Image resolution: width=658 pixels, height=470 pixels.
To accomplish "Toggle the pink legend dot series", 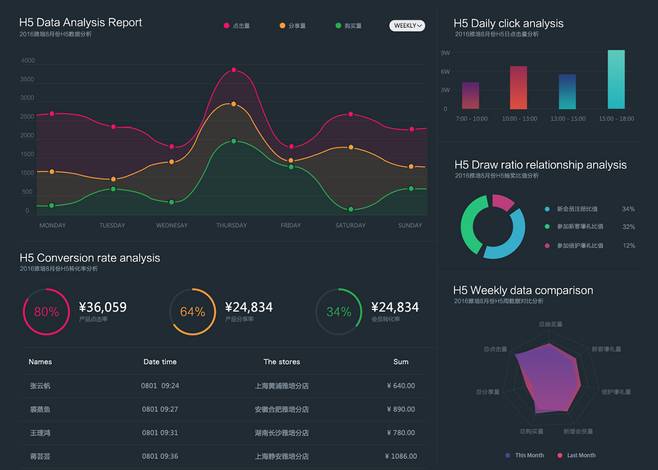I will click(226, 25).
